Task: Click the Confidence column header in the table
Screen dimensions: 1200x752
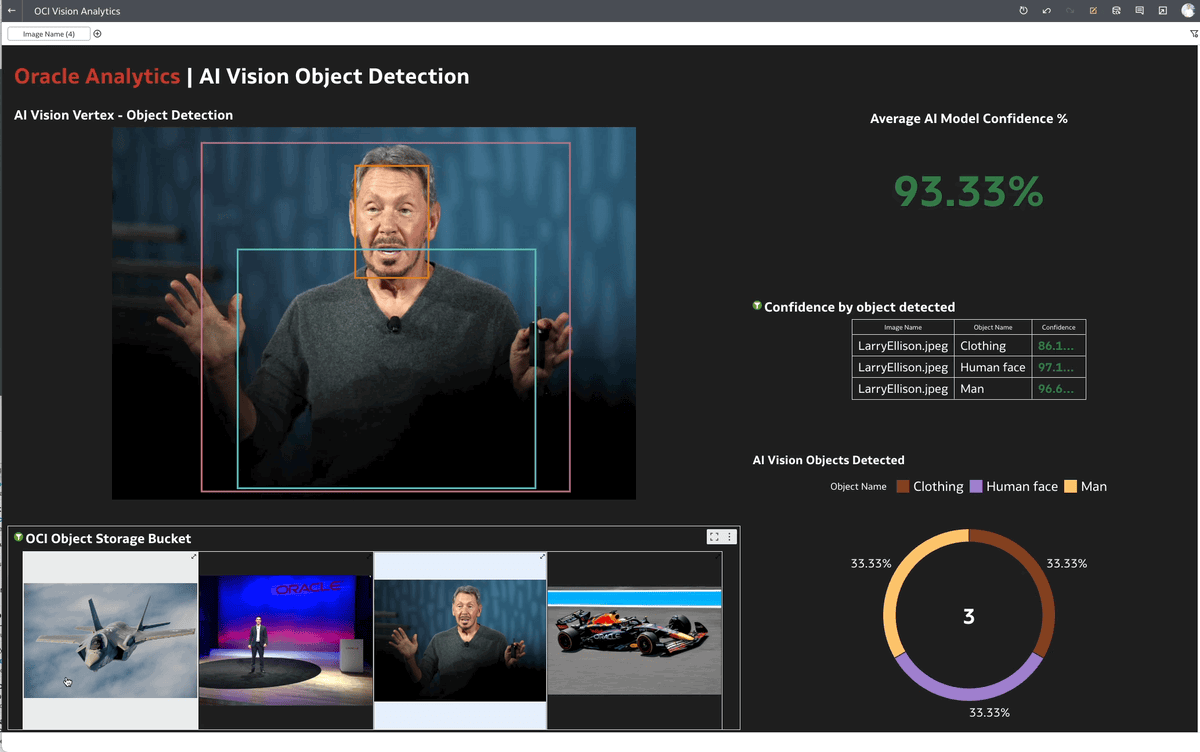Action: [1060, 327]
